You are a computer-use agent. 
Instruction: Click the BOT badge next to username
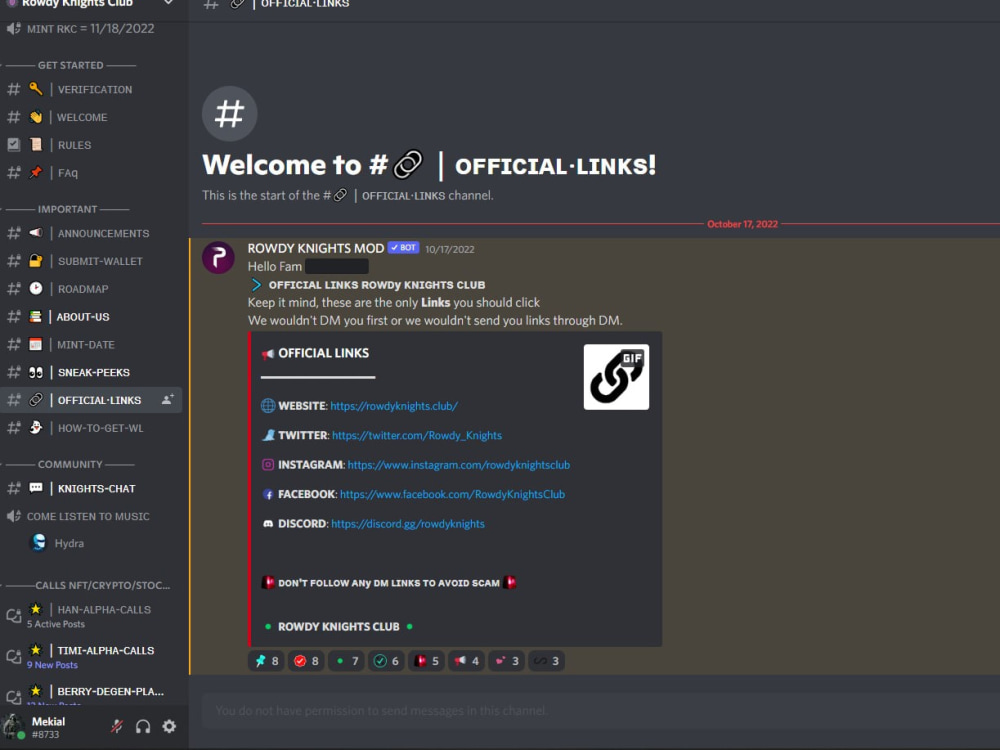click(403, 247)
